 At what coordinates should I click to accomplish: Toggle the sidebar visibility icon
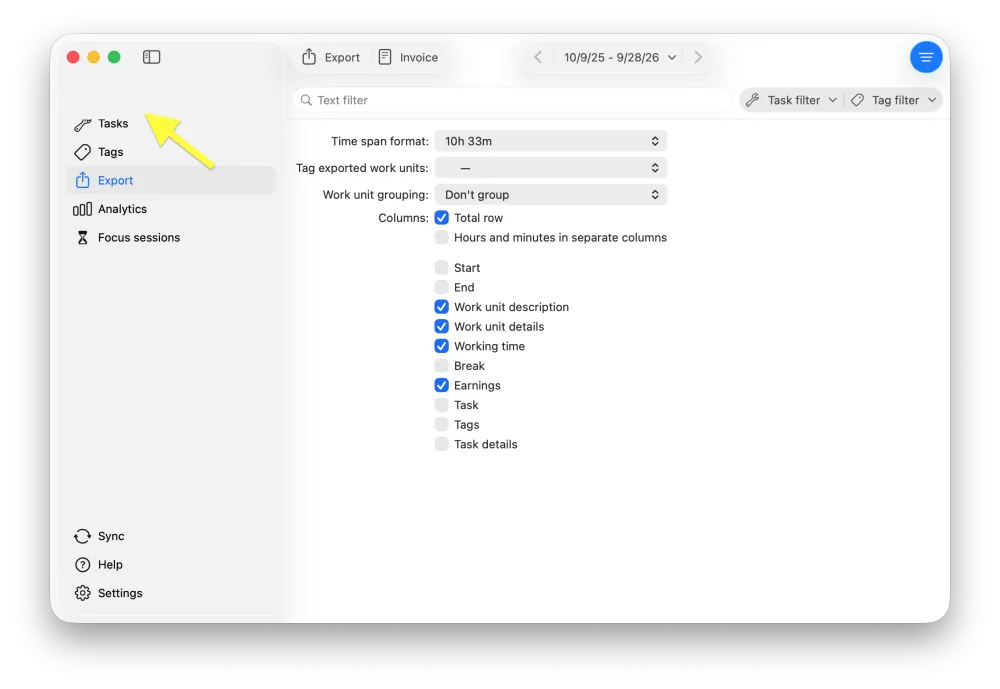(151, 57)
